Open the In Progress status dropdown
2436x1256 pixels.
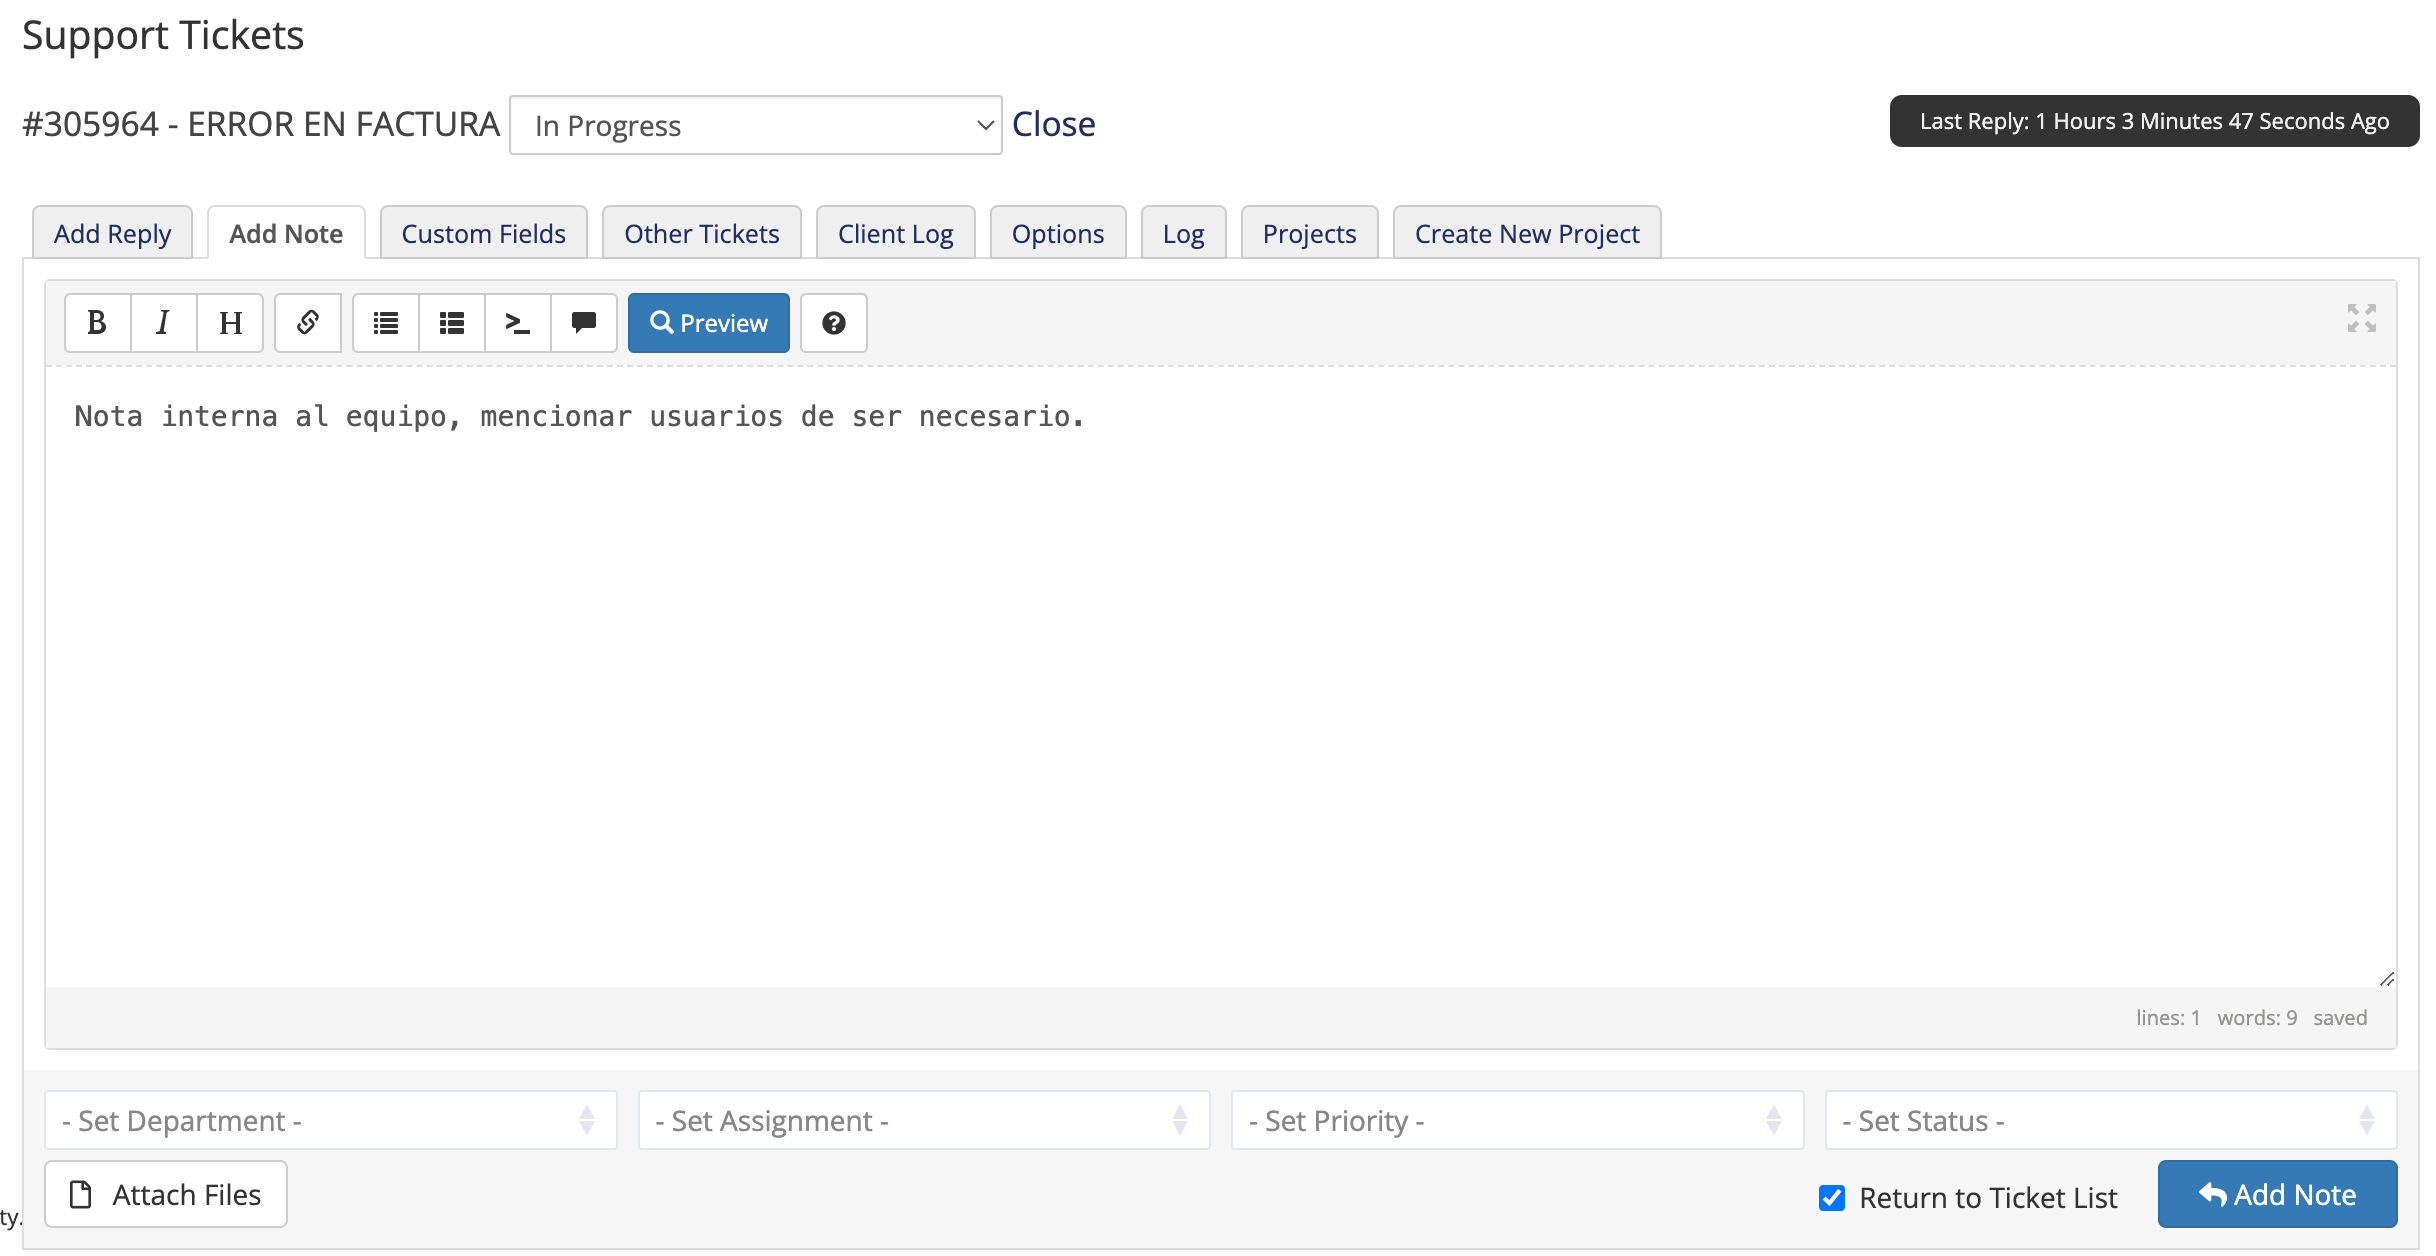(x=756, y=125)
